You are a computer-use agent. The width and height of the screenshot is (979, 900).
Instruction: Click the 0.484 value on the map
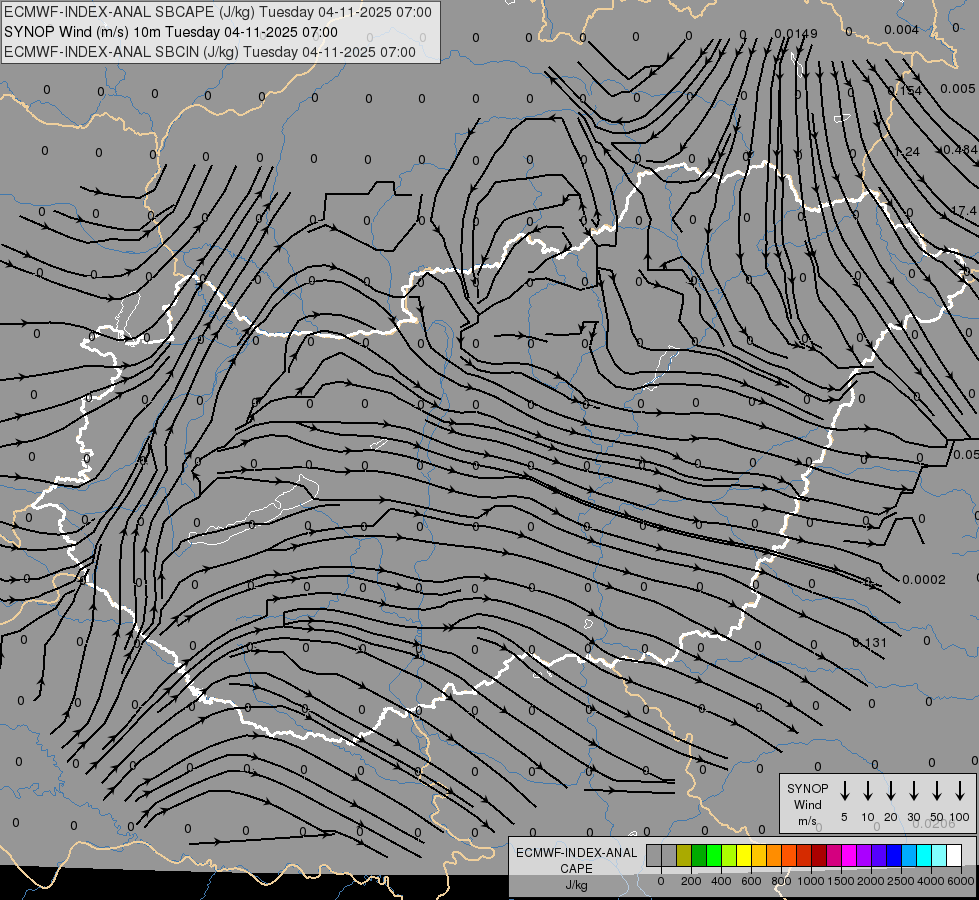[x=960, y=149]
